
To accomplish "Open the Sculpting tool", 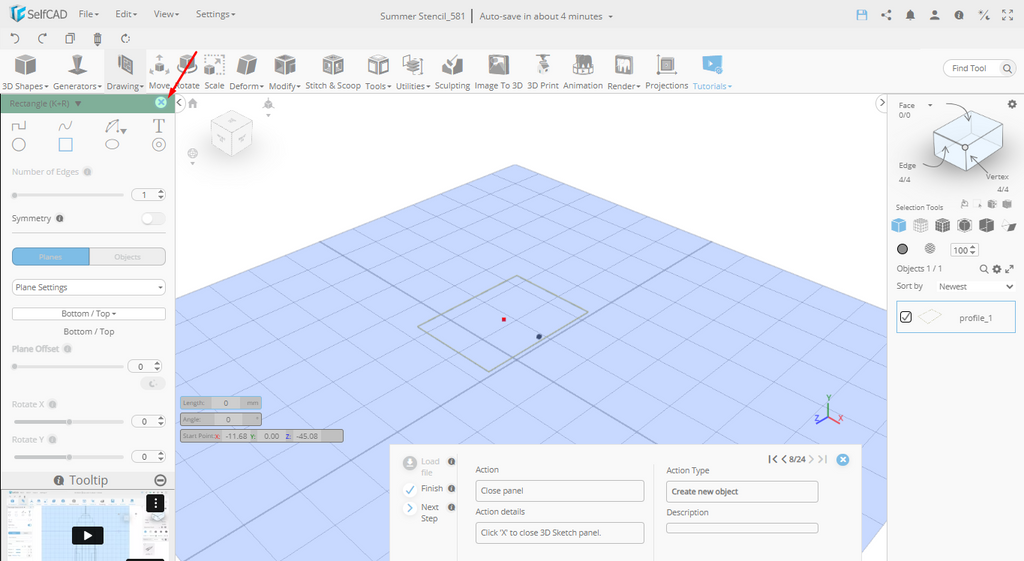I will click(452, 72).
